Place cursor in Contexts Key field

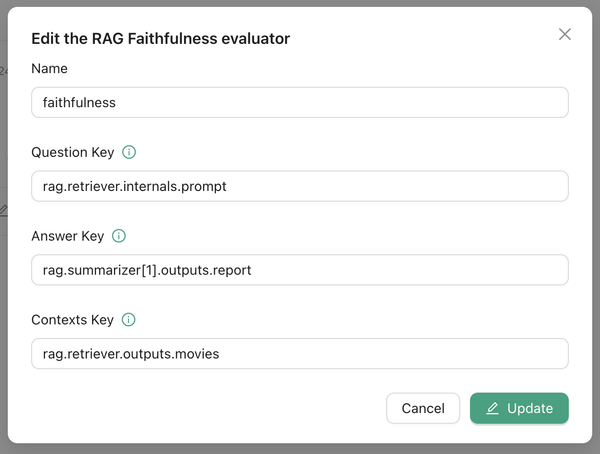point(300,353)
